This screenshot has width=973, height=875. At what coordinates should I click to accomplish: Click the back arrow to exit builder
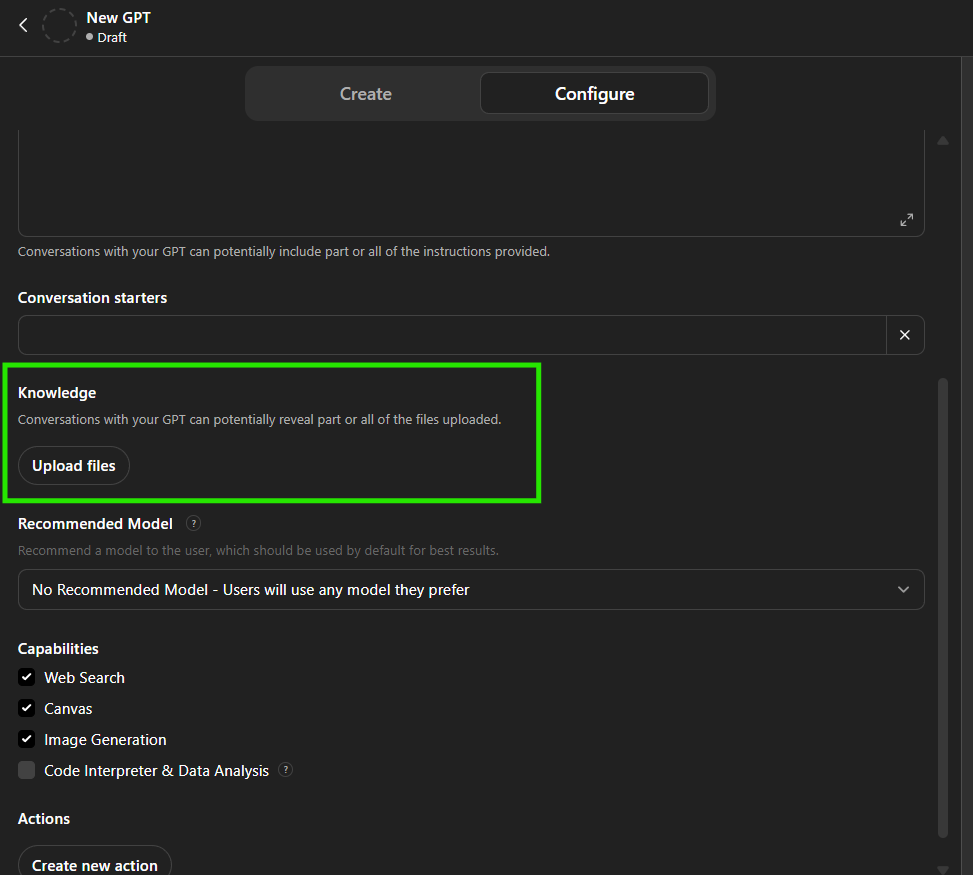(x=22, y=26)
